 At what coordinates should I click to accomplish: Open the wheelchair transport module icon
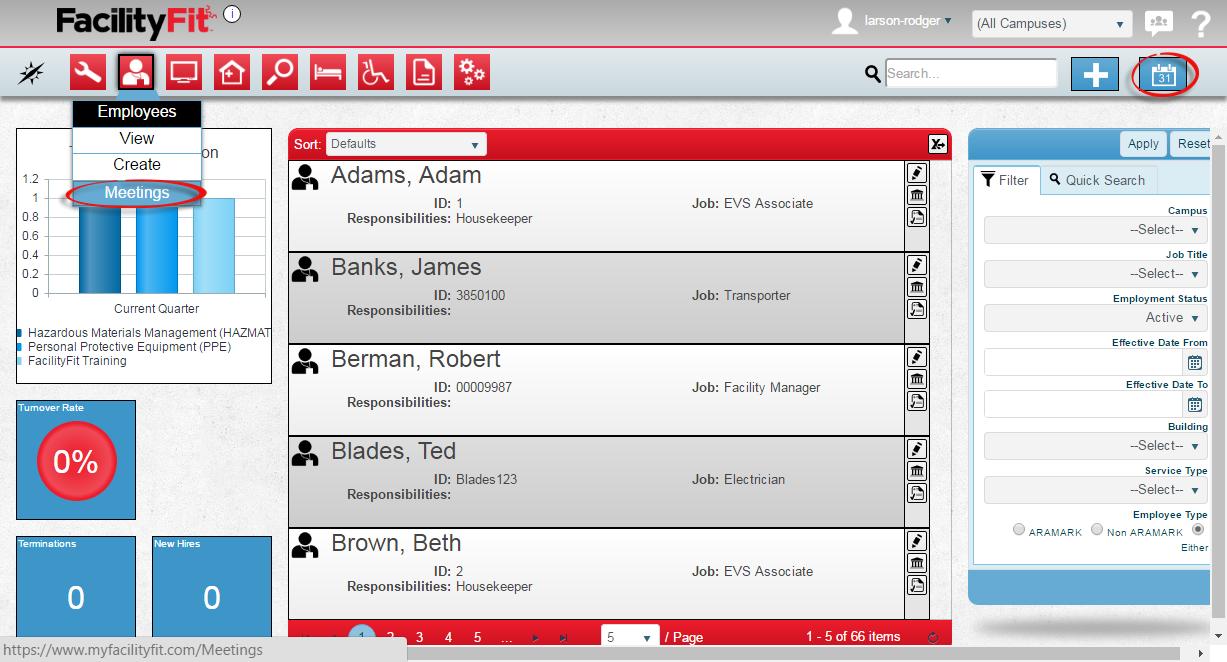376,73
